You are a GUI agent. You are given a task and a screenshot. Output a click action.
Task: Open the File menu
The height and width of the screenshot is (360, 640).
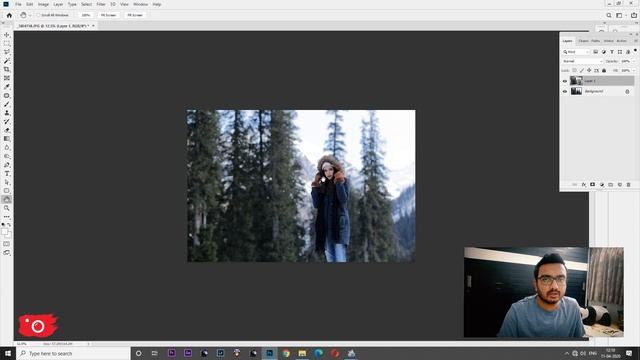[x=18, y=4]
